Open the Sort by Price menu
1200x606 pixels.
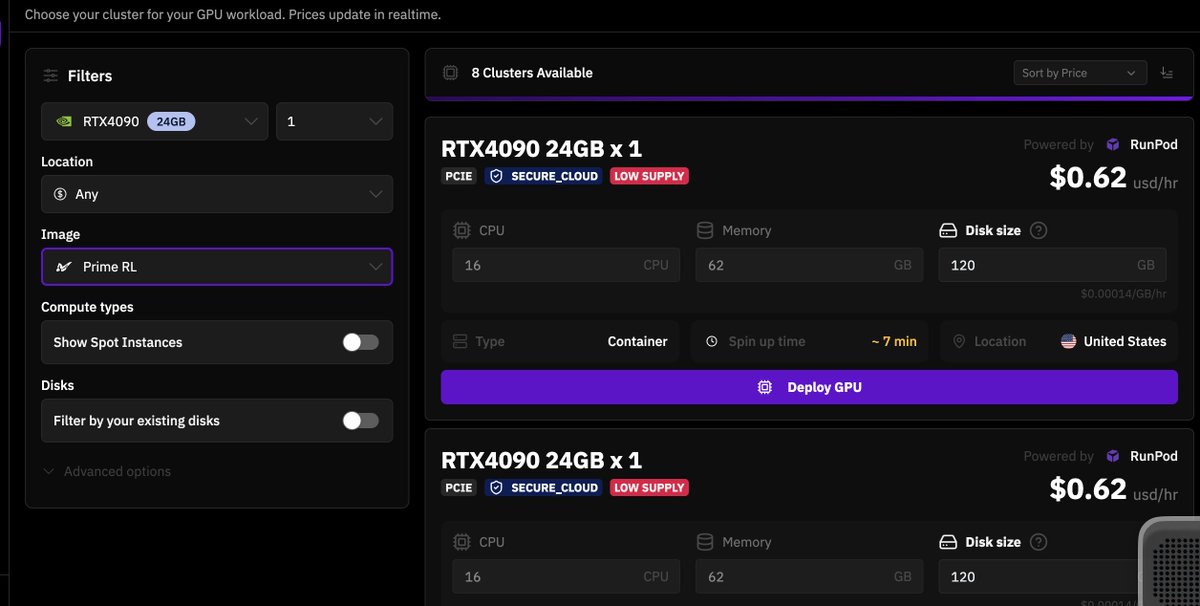coord(1078,73)
